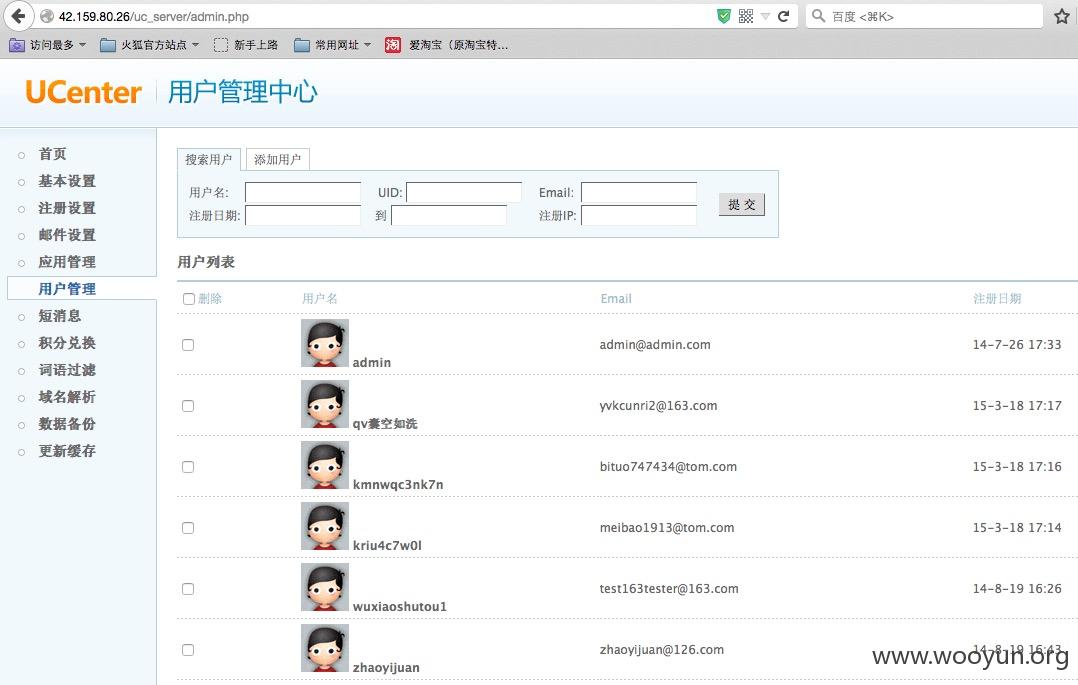Open address bar dropdown arrow
Screen dimensions: 1078x685
click(x=764, y=17)
